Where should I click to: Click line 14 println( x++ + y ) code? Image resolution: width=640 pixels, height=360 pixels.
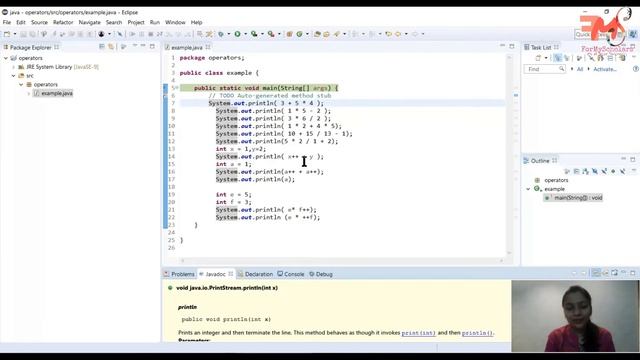[x=270, y=157]
